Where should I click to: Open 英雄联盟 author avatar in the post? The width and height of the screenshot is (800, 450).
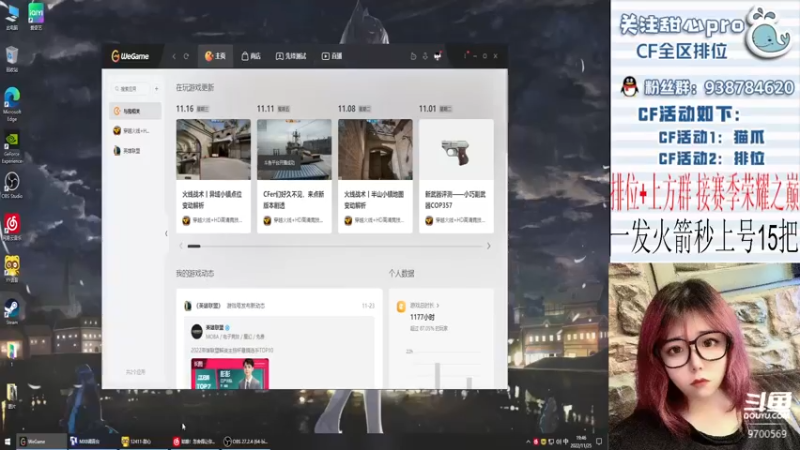point(196,332)
